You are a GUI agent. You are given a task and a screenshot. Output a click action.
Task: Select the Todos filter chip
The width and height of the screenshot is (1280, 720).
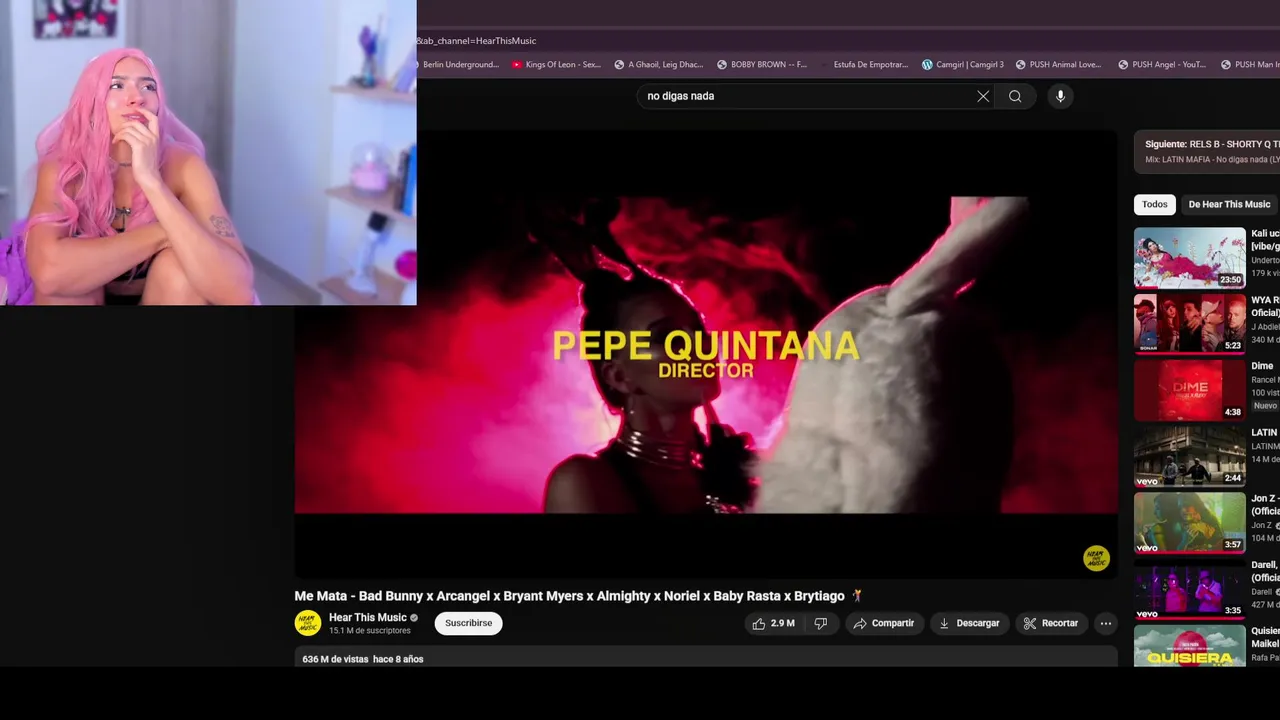point(1155,204)
